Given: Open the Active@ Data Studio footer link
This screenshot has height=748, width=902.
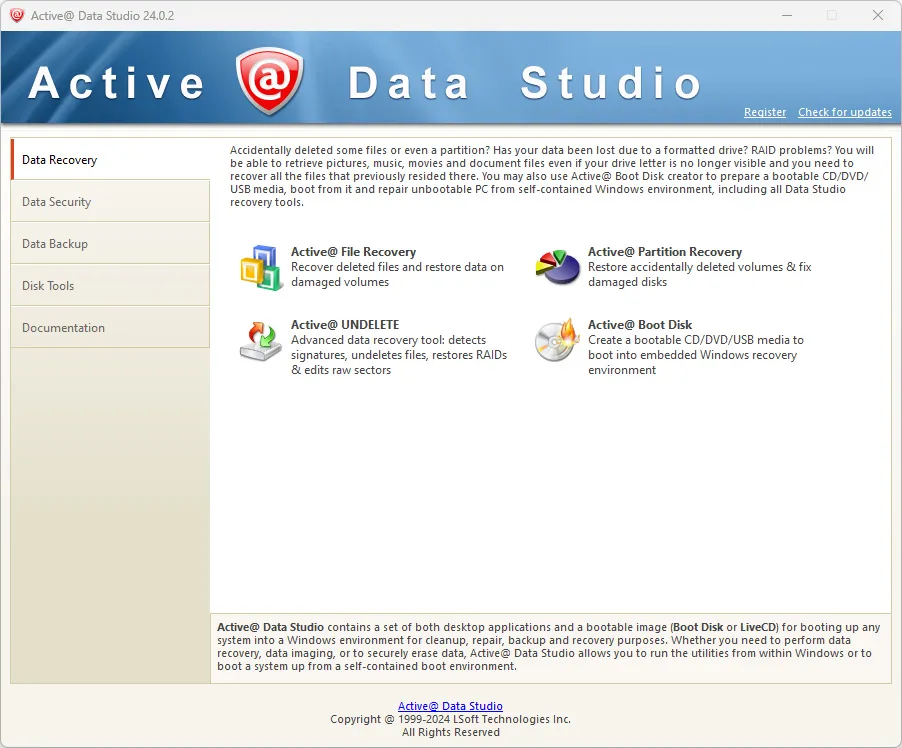Looking at the screenshot, I should tap(450, 706).
